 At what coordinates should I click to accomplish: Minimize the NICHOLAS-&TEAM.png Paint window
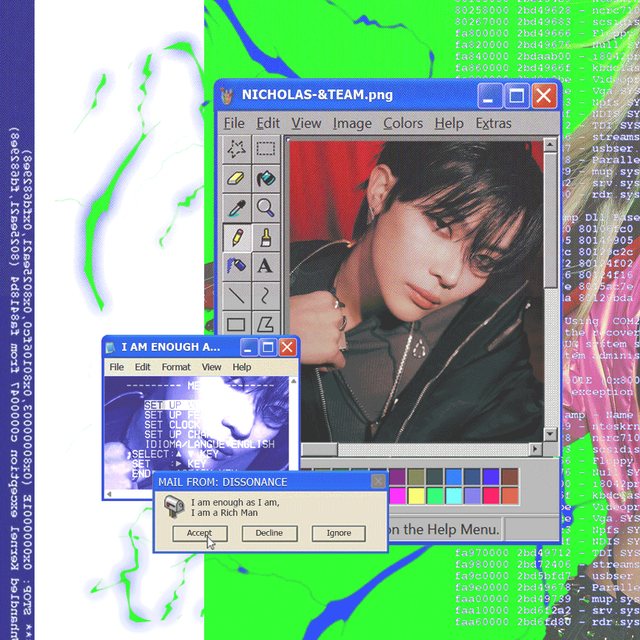pos(489,96)
